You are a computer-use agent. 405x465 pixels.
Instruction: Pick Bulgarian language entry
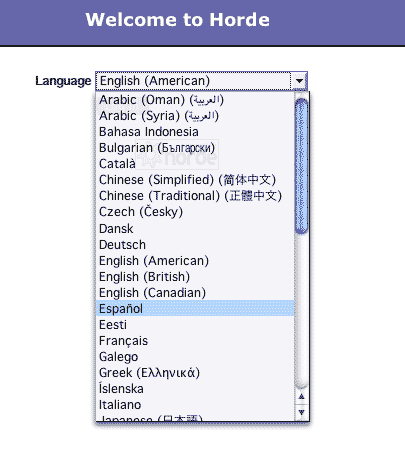pyautogui.click(x=195, y=148)
